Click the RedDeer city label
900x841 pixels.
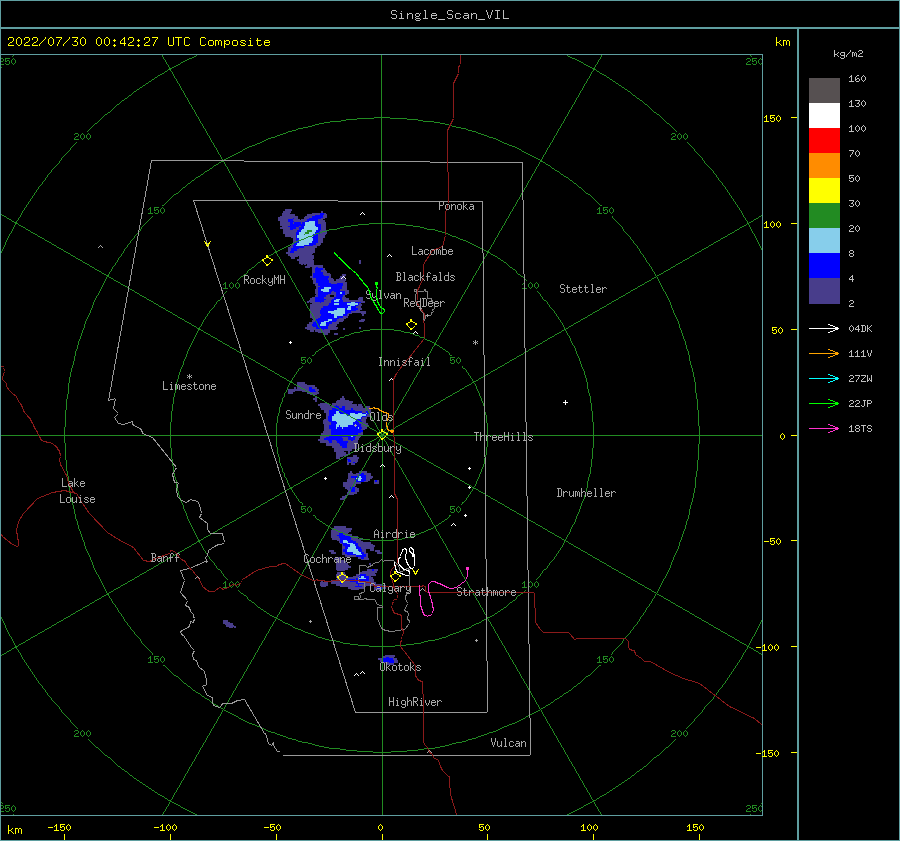424,303
